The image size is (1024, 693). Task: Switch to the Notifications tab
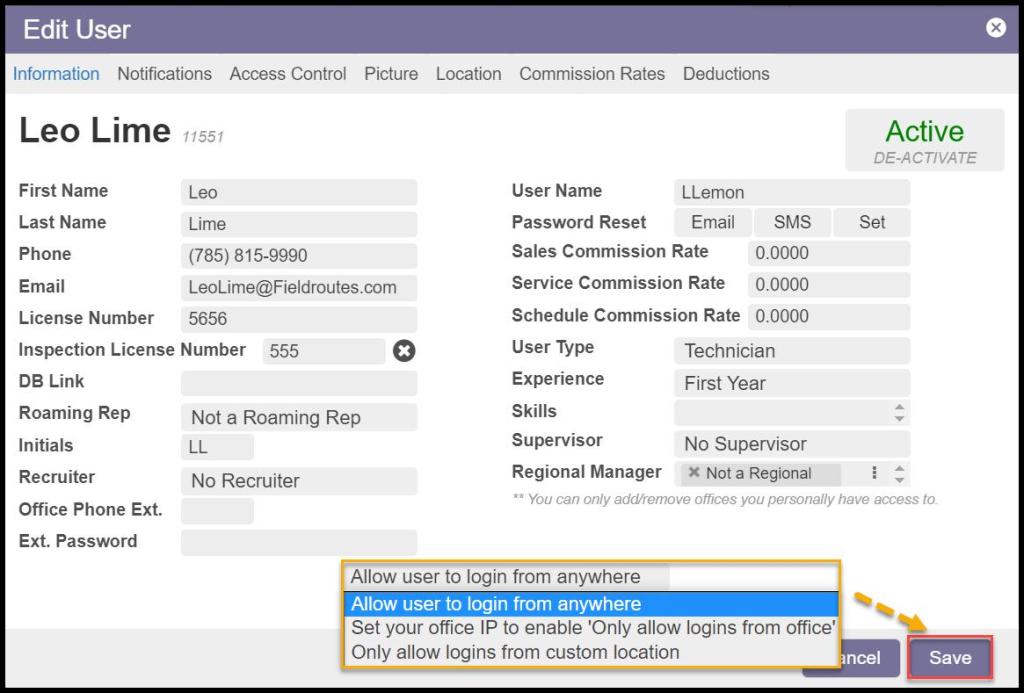[164, 74]
